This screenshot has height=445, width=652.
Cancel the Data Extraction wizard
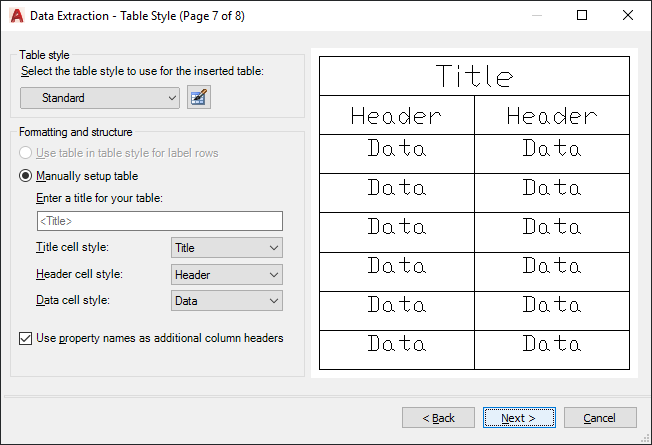click(600, 418)
